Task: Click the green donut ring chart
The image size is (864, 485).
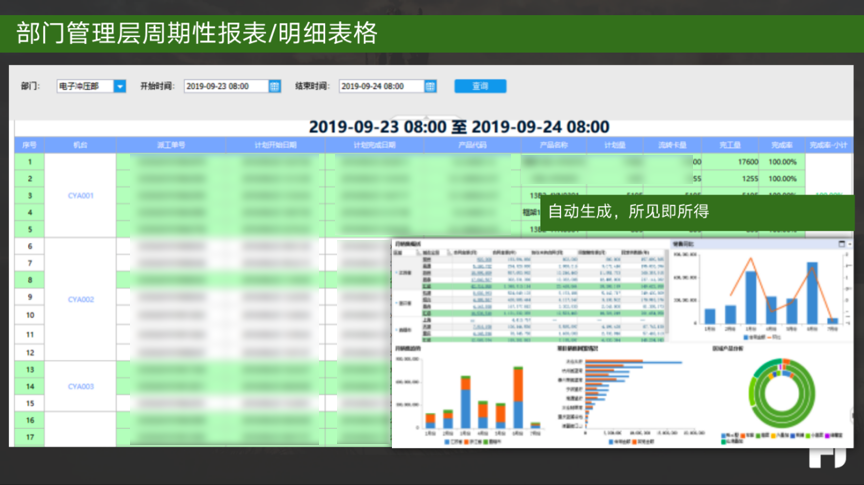Action: tap(781, 393)
